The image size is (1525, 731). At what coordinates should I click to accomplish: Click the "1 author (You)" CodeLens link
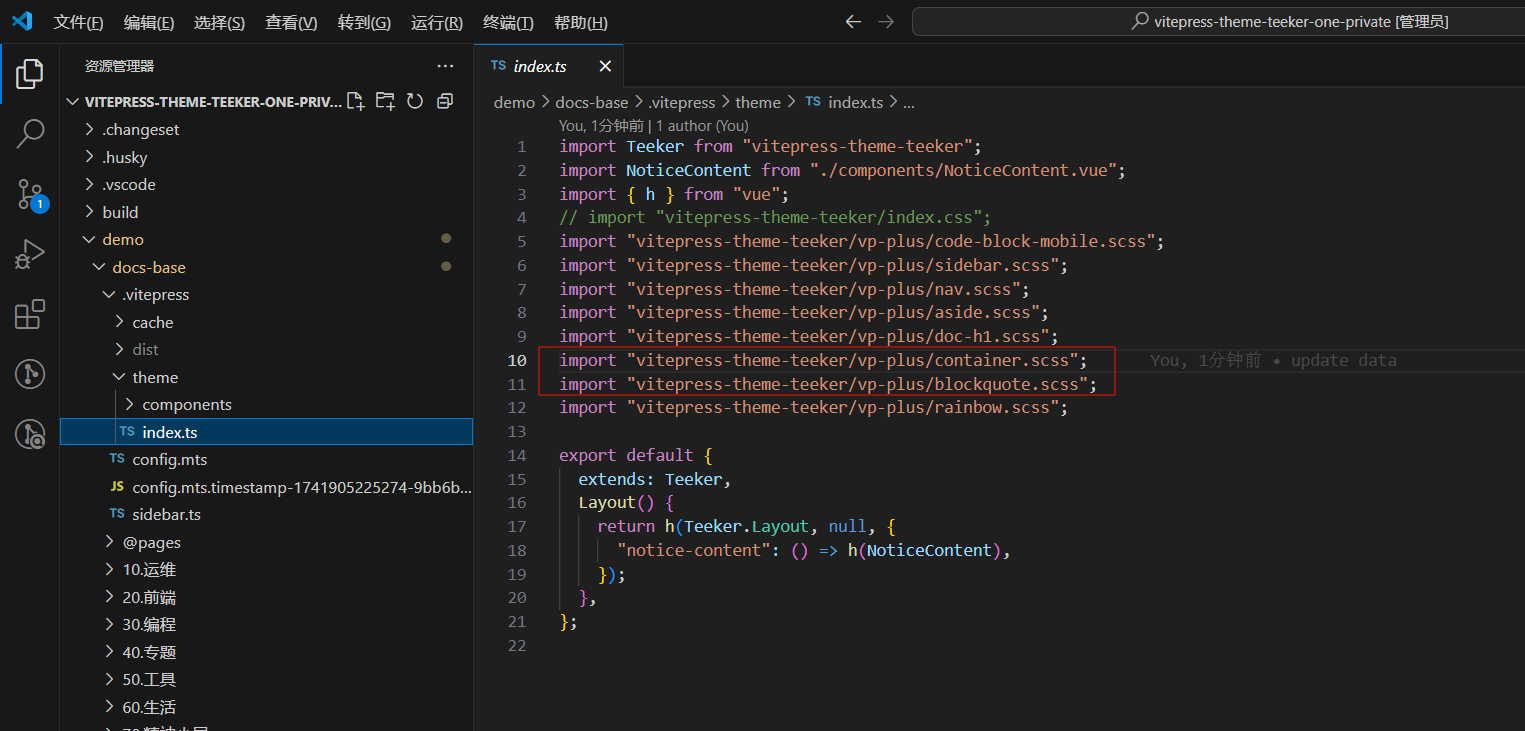click(x=702, y=126)
